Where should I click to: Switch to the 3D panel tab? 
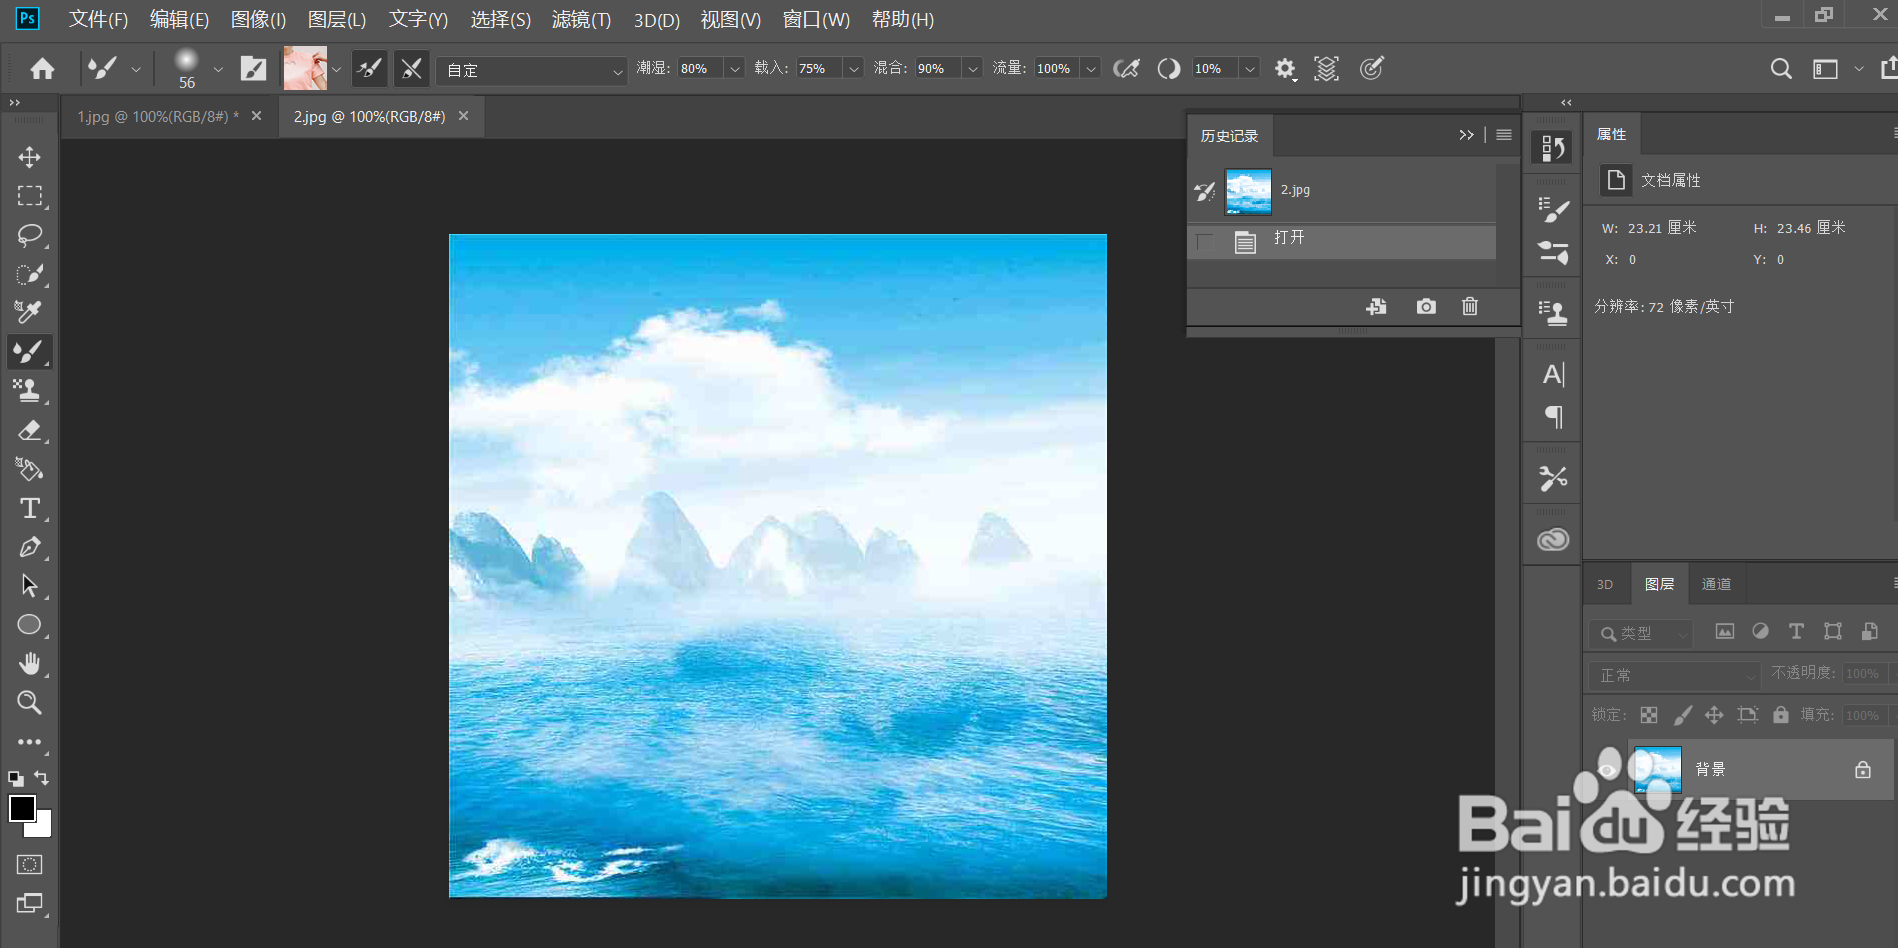coord(1605,584)
